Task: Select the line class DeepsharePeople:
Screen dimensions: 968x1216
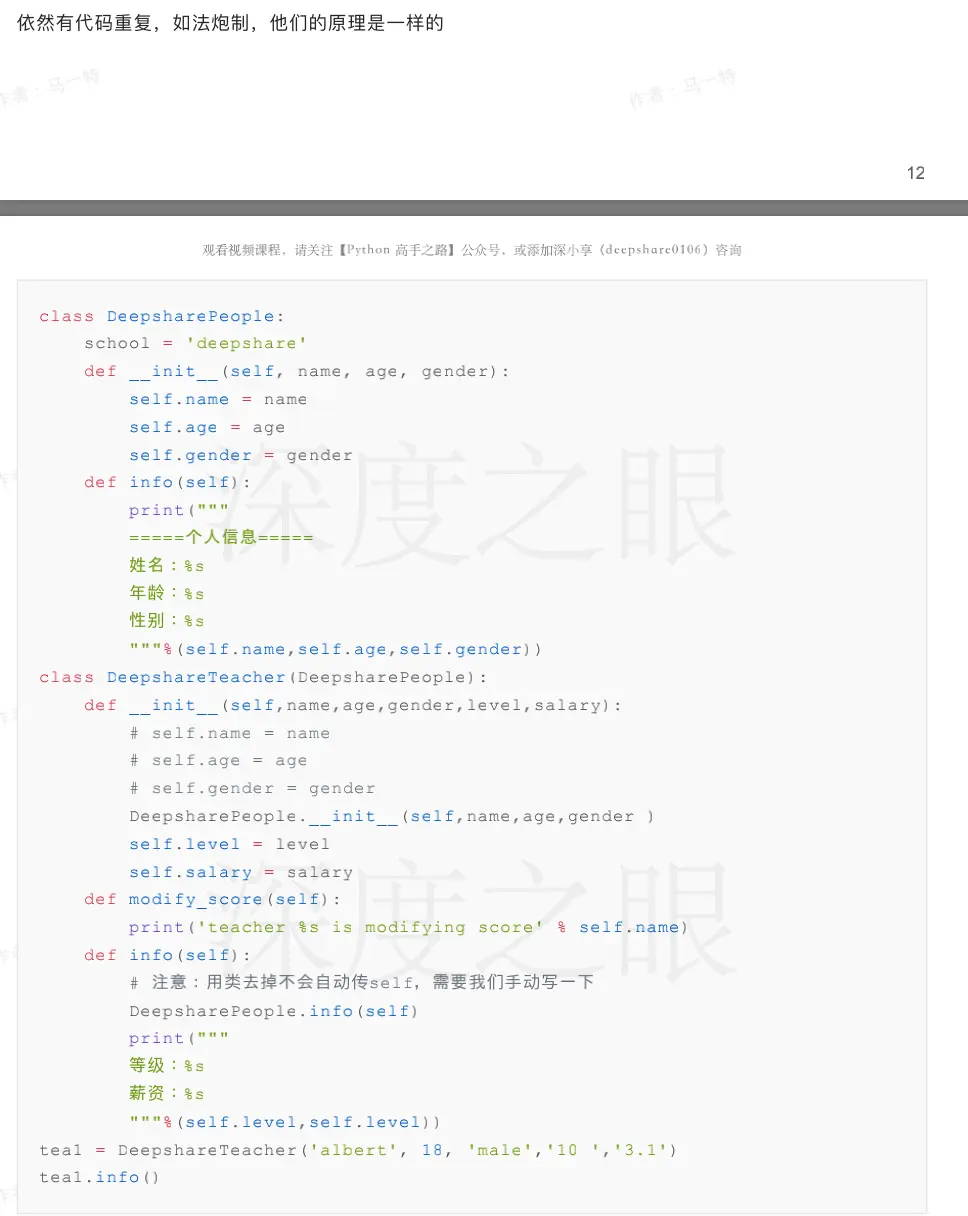Action: 162,316
